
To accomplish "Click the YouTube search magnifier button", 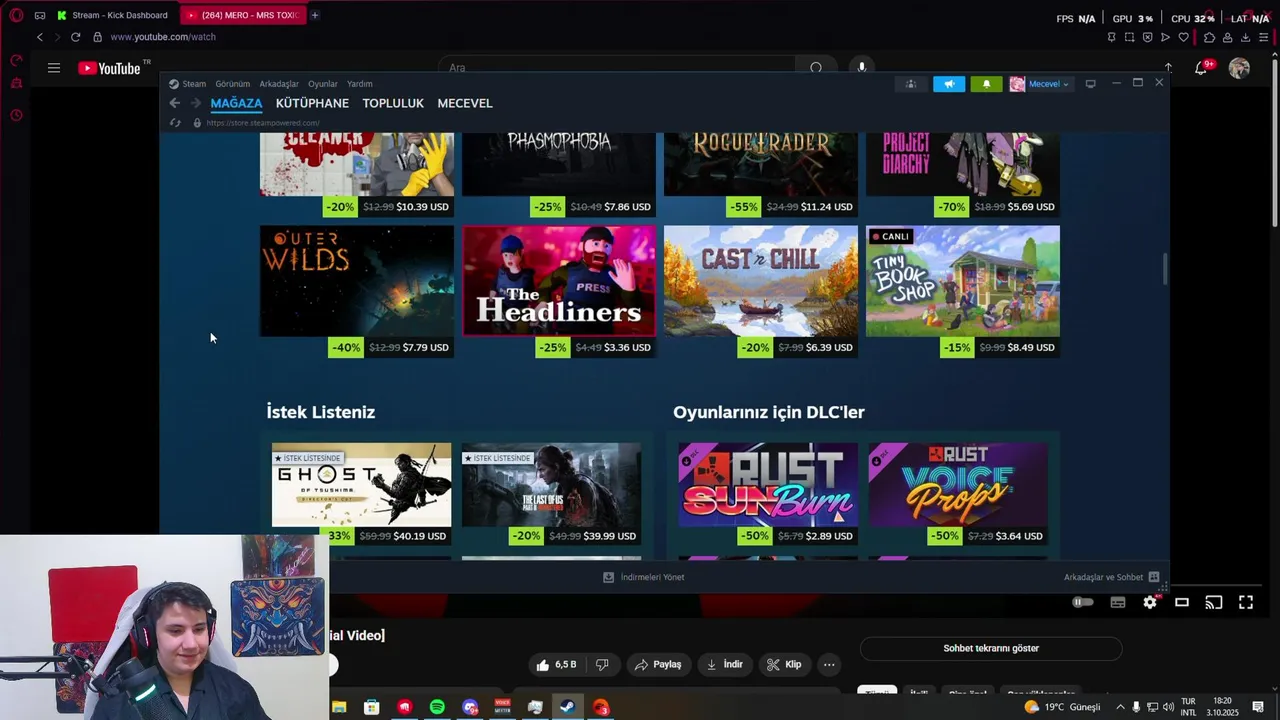I will pyautogui.click(x=816, y=68).
